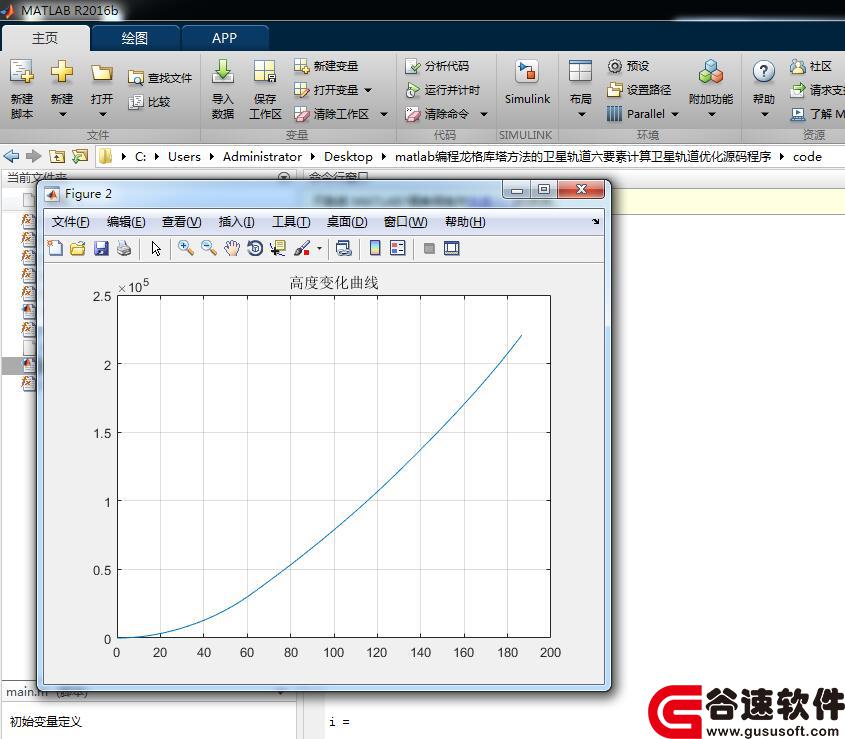The height and width of the screenshot is (739, 845).
Task: Select the Pan hand tool
Action: (x=232, y=248)
